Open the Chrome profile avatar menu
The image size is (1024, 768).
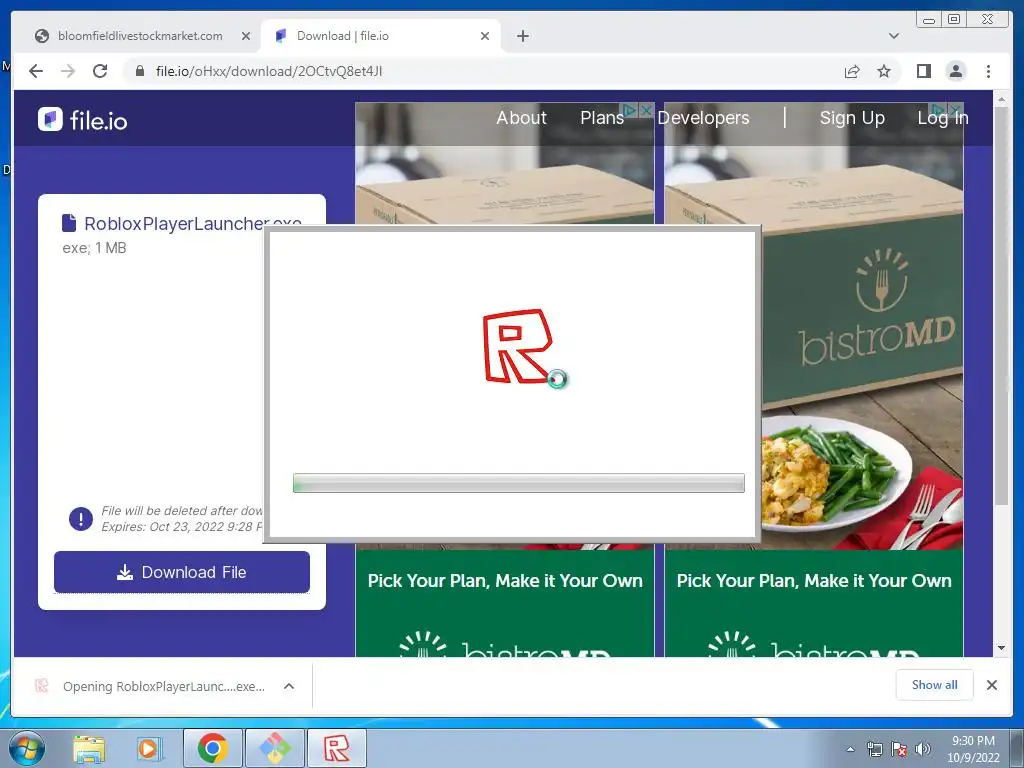(955, 71)
